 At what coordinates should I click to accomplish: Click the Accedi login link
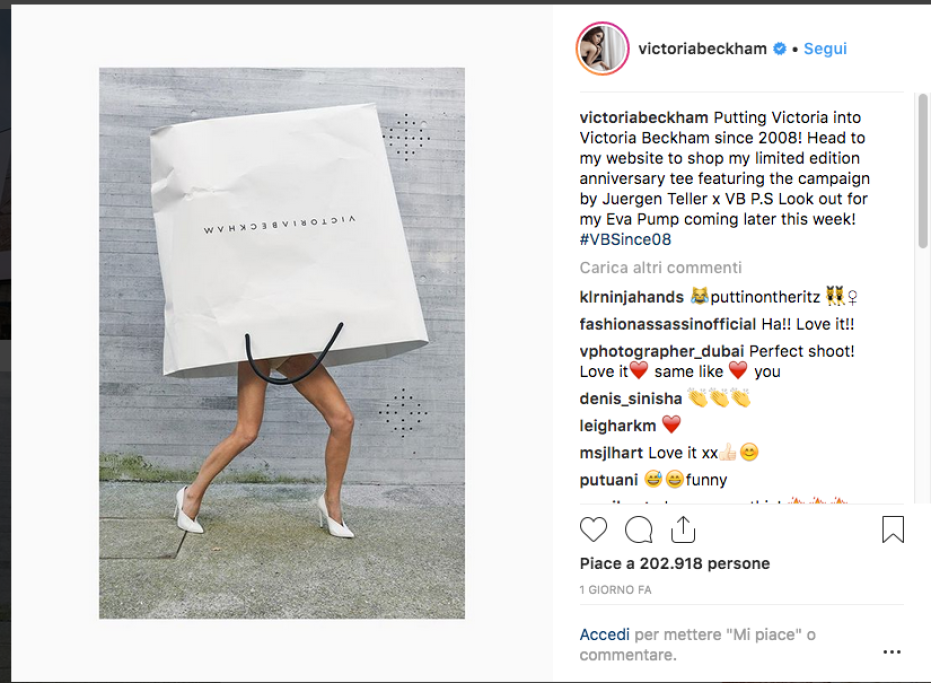coord(604,635)
